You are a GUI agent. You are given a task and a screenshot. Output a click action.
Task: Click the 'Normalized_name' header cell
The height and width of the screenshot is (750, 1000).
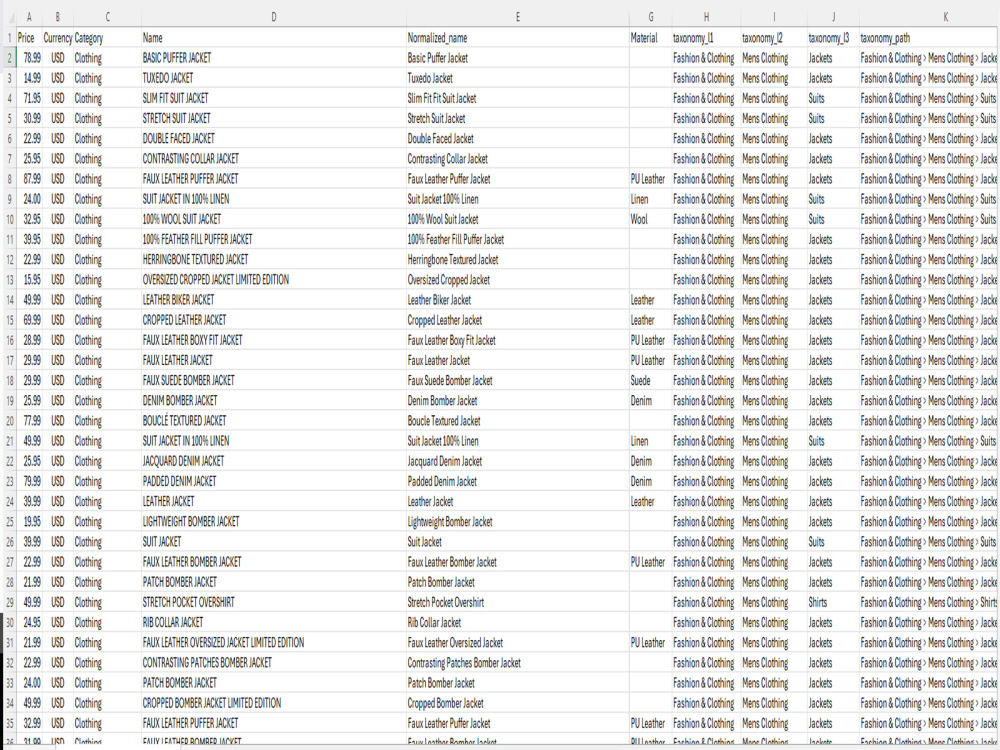tap(517, 38)
